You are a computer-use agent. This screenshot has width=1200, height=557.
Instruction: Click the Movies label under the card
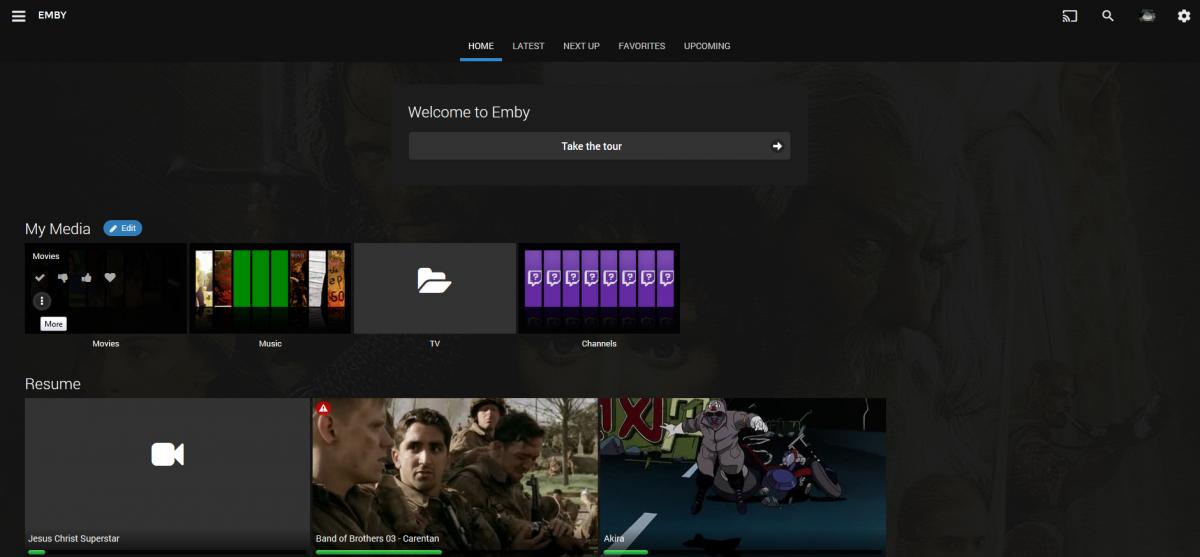tap(106, 344)
